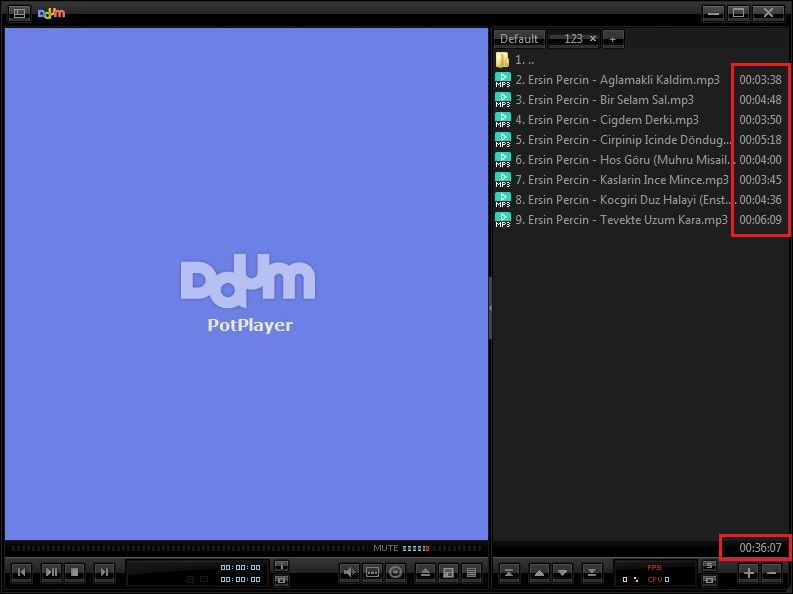793x594 pixels.
Task: Click the folder icon of entry 1
Action: [x=502, y=60]
